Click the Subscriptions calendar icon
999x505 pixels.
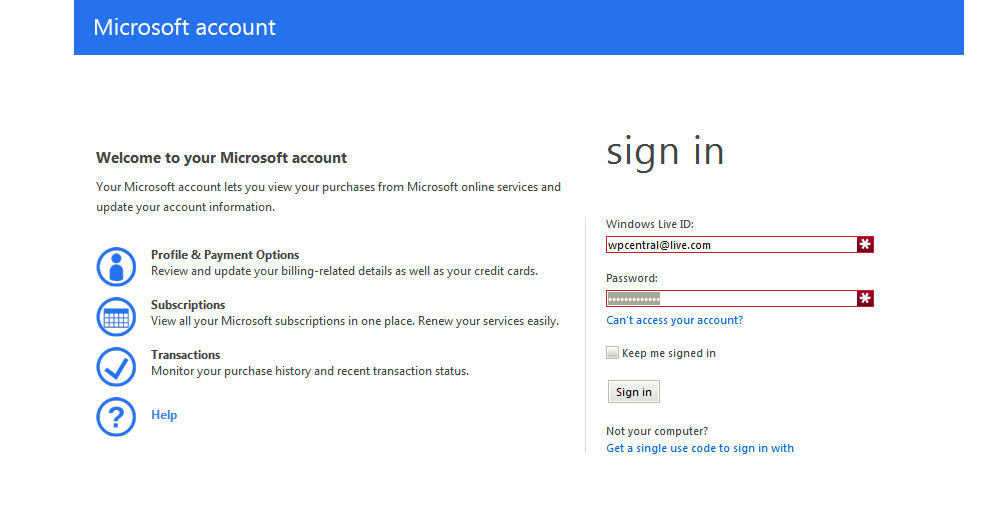click(116, 316)
